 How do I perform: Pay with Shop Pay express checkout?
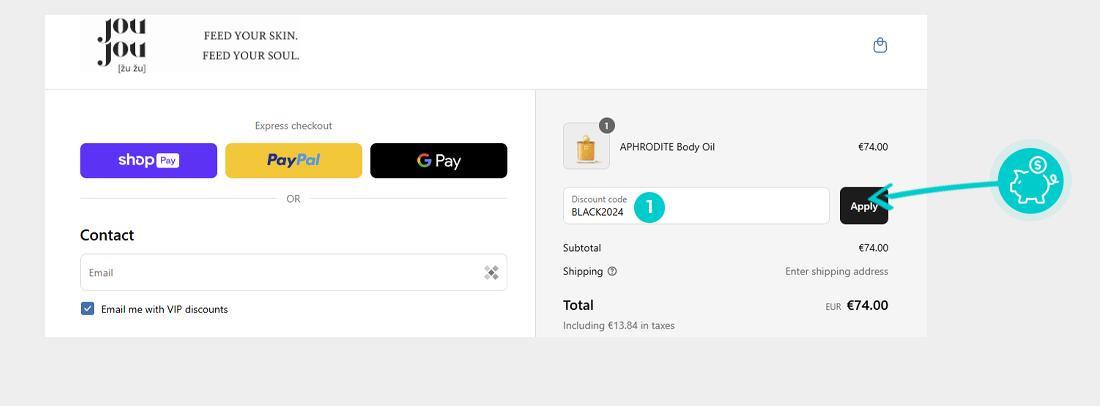(149, 161)
